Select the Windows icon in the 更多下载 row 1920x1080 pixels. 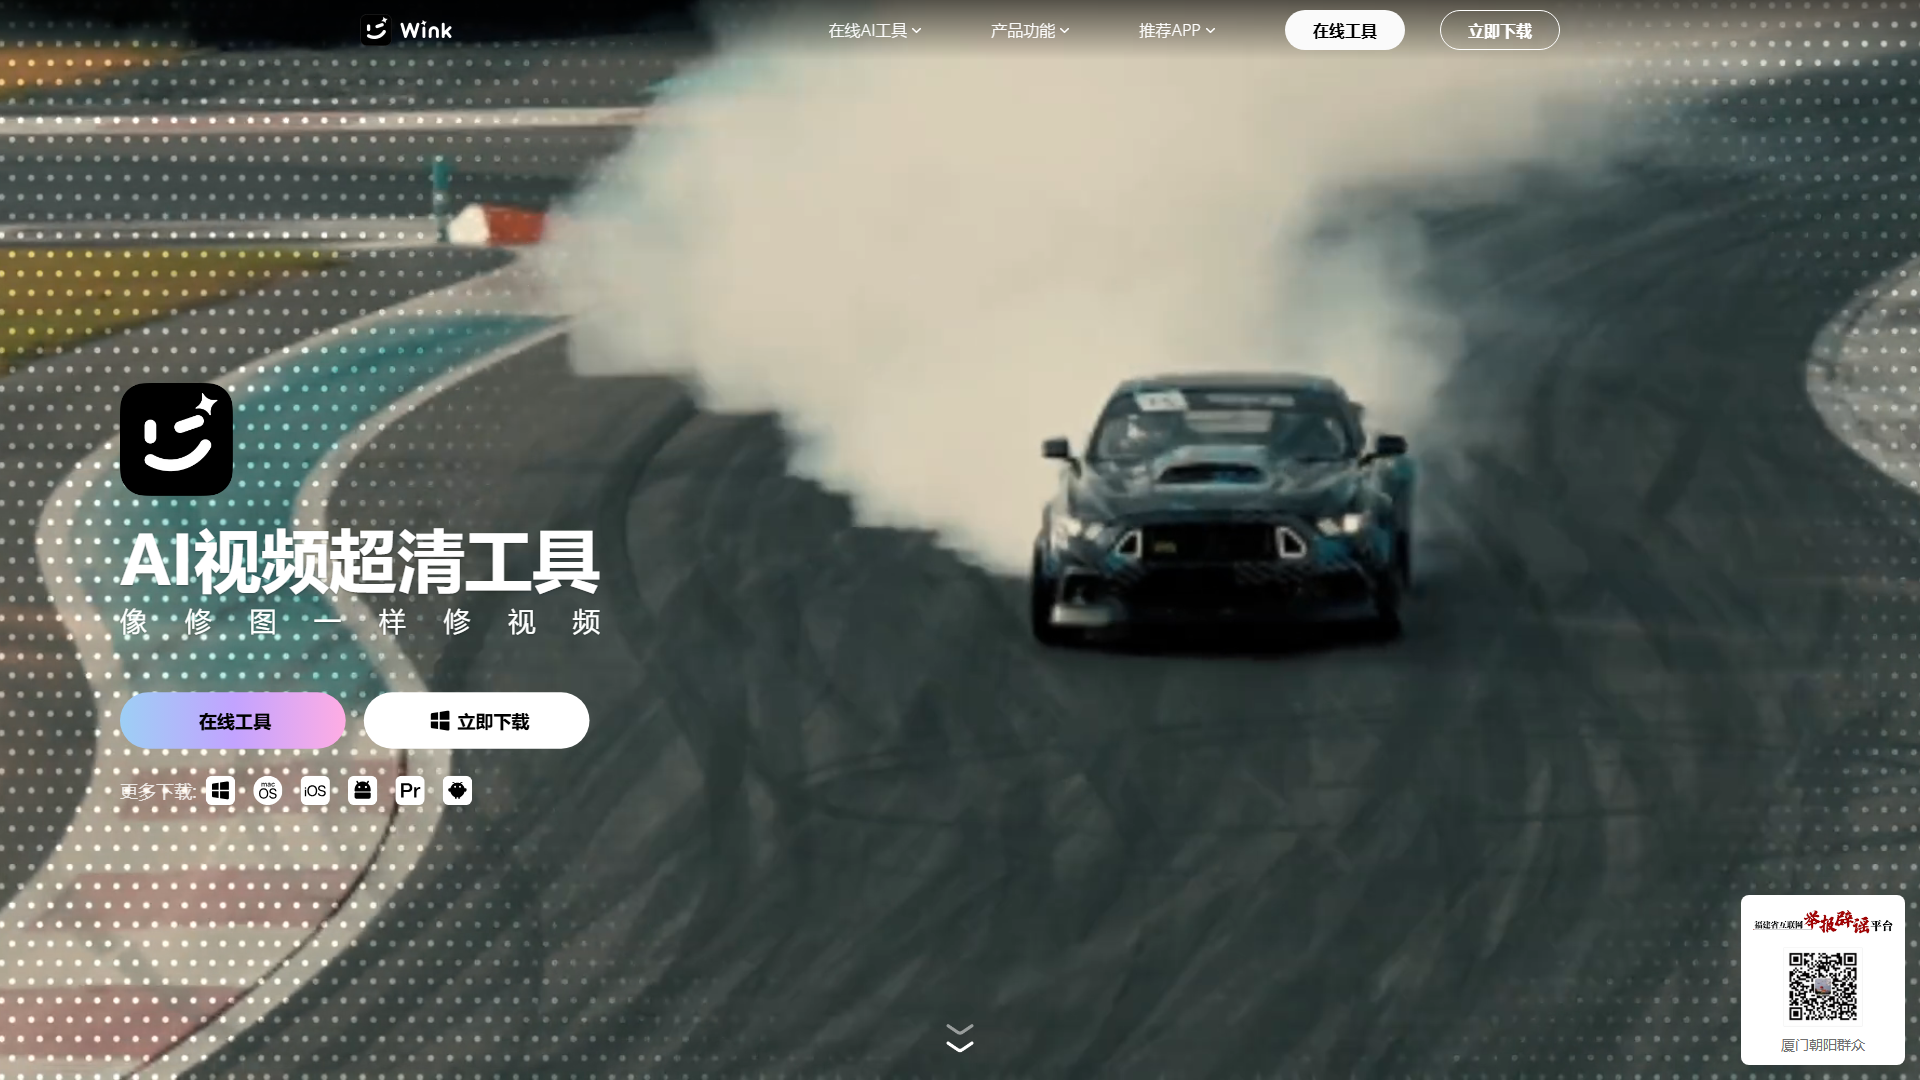(220, 791)
